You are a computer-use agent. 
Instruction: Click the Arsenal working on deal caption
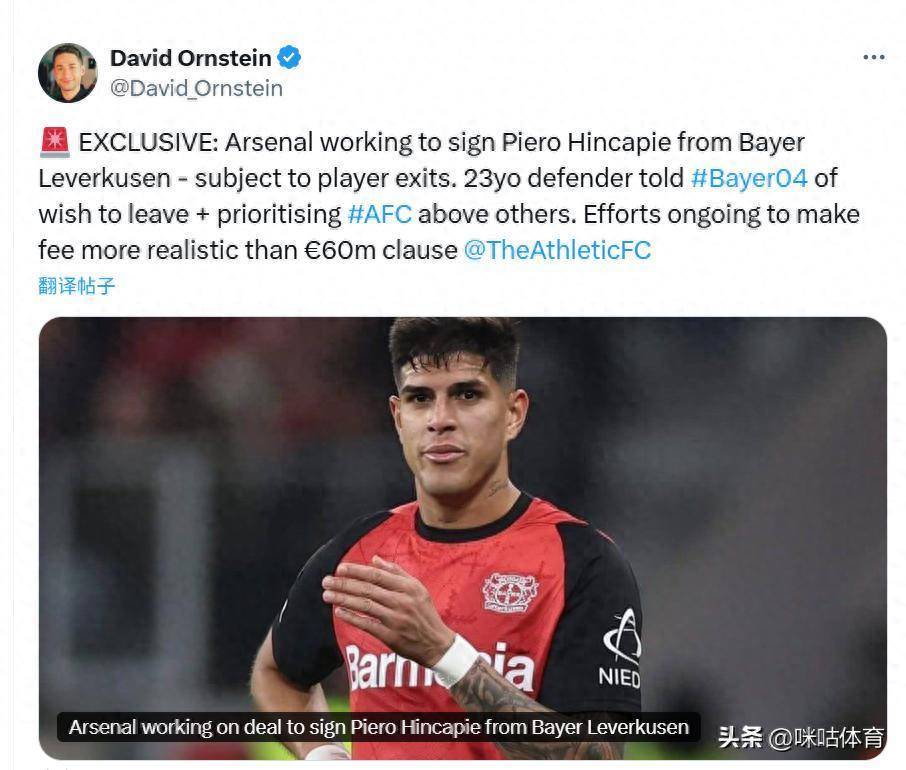click(378, 727)
